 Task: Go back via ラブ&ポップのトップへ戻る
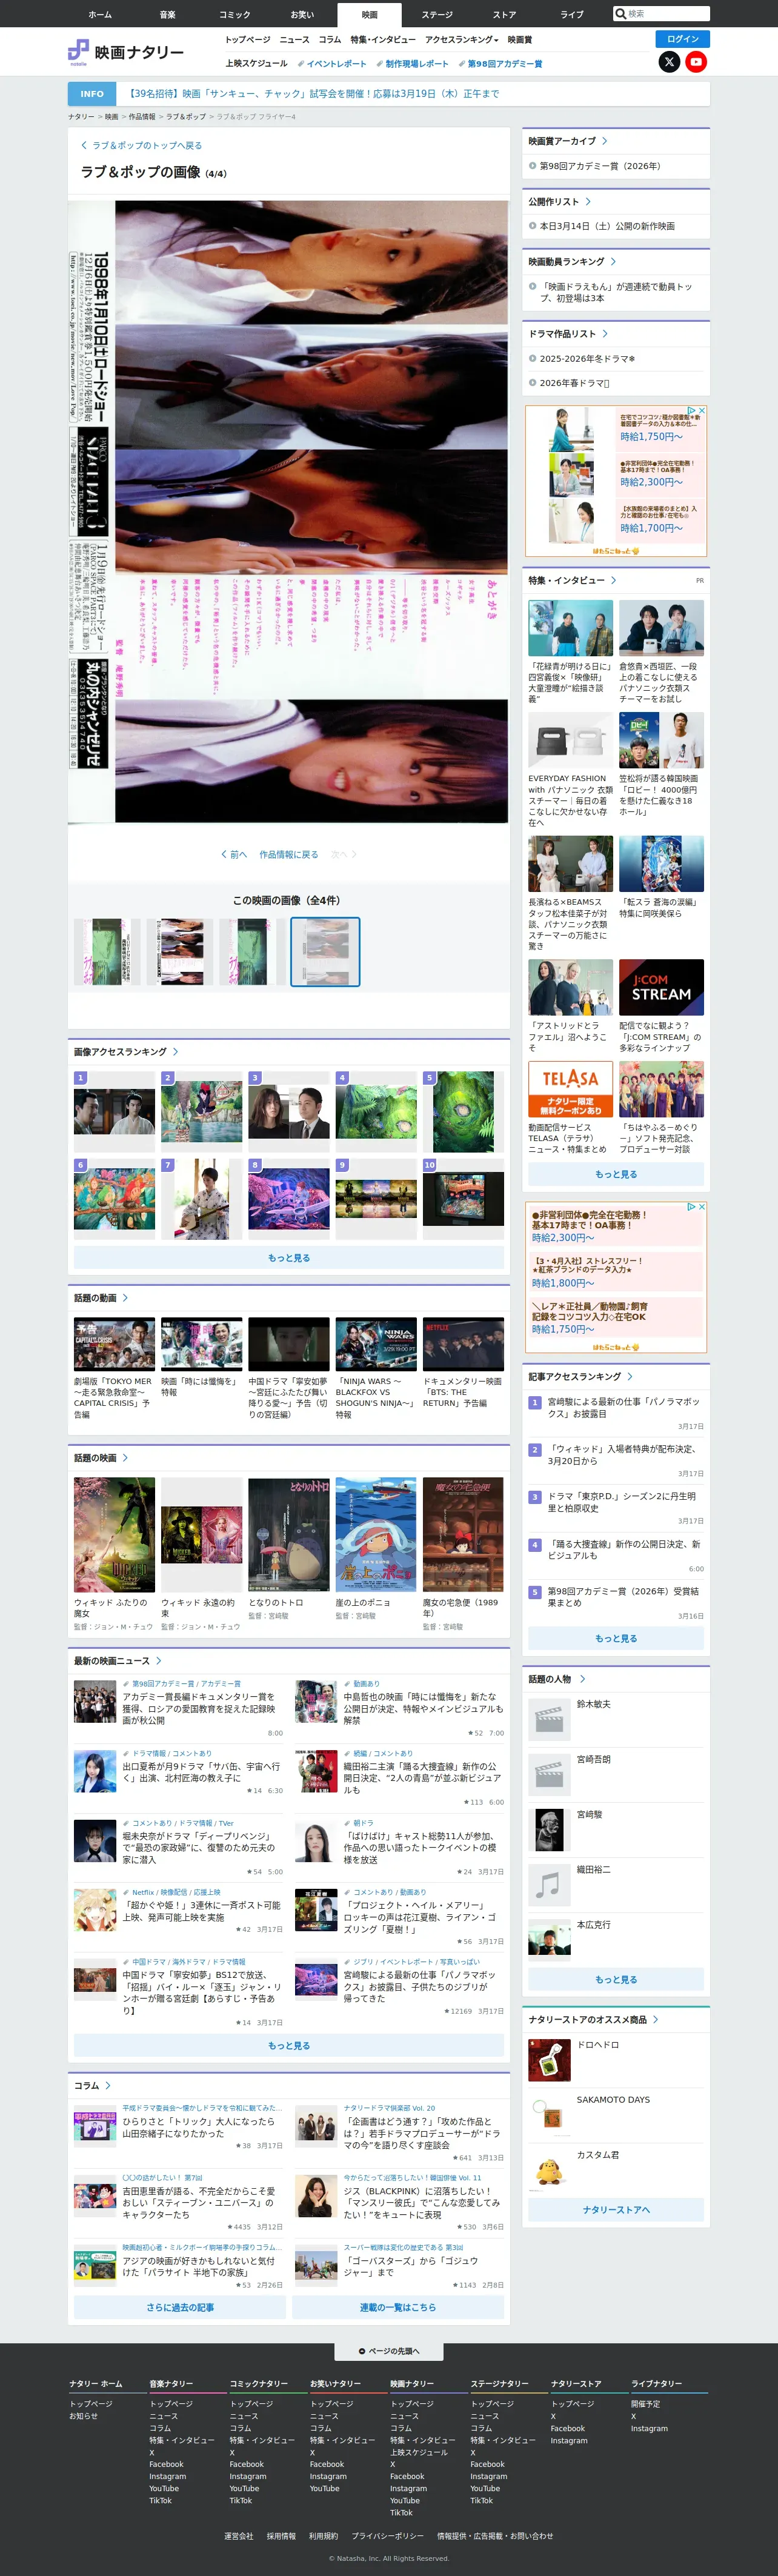pos(141,146)
